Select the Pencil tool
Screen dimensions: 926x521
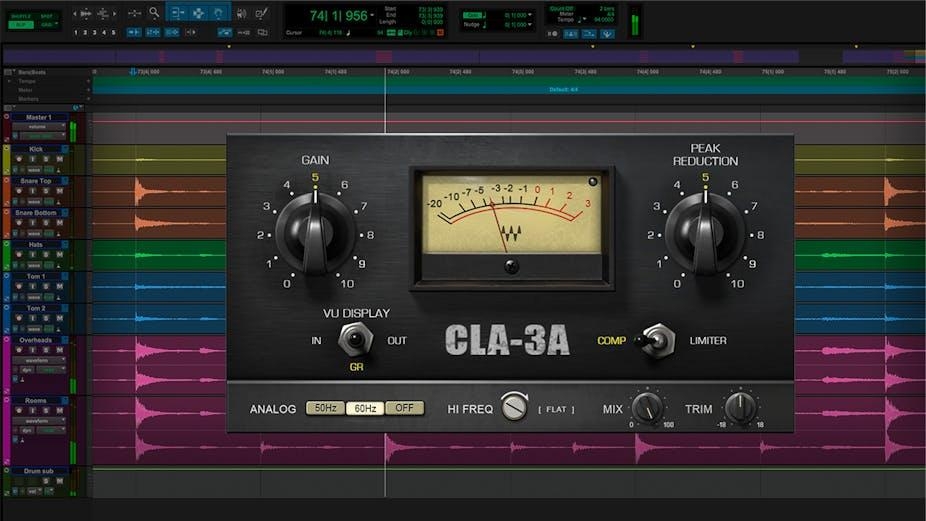262,13
